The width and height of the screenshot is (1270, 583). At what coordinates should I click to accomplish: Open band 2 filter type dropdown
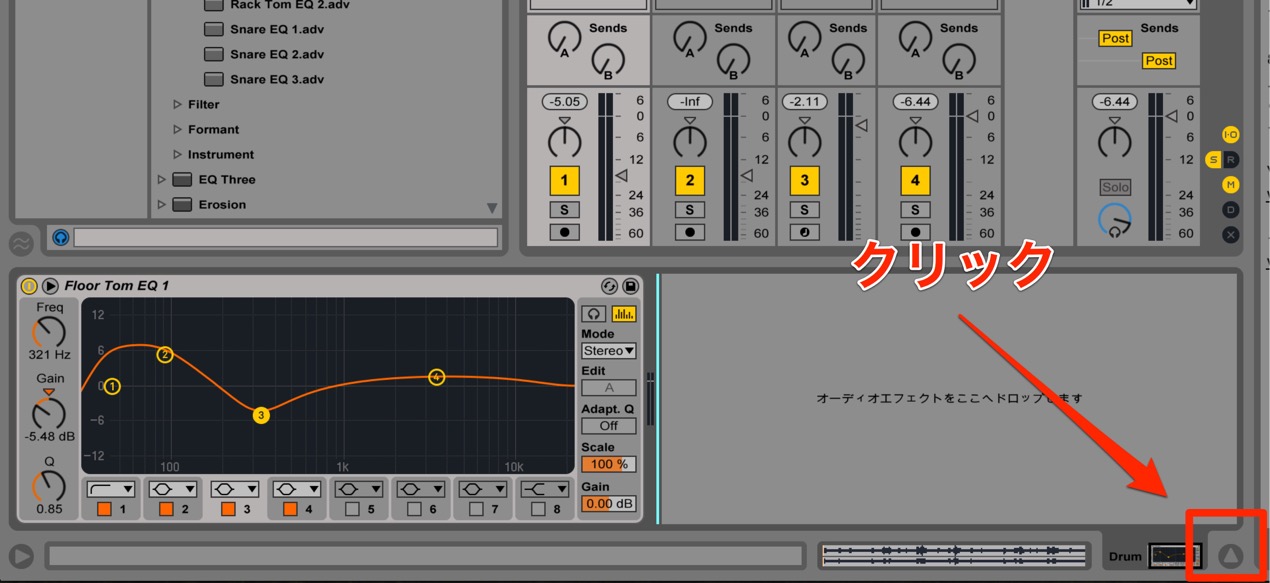tap(173, 489)
